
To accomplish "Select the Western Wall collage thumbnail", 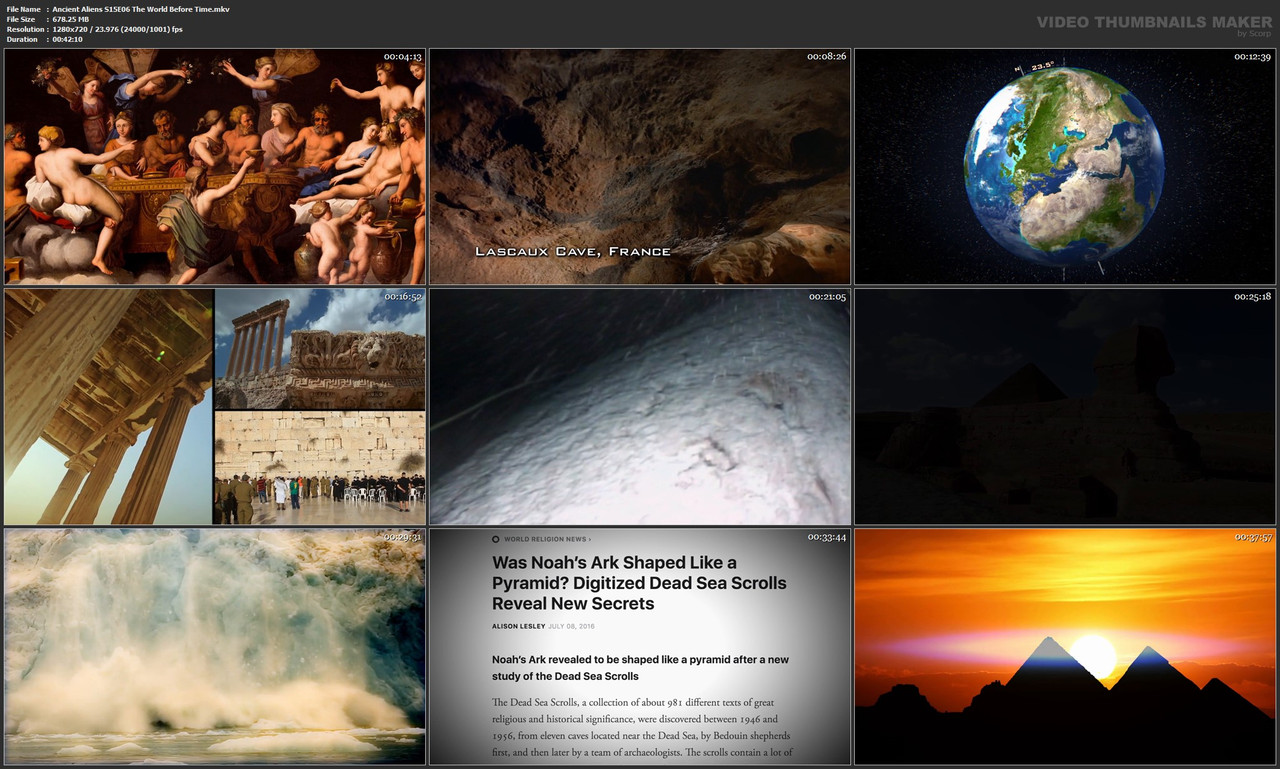I will [318, 467].
